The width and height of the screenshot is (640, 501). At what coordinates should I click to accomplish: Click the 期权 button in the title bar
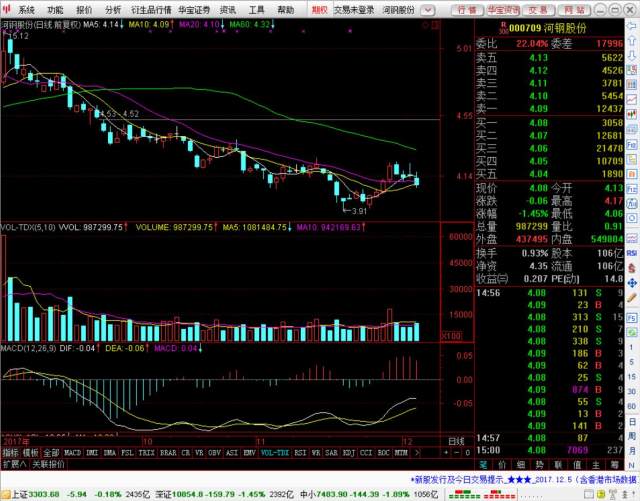(x=319, y=9)
